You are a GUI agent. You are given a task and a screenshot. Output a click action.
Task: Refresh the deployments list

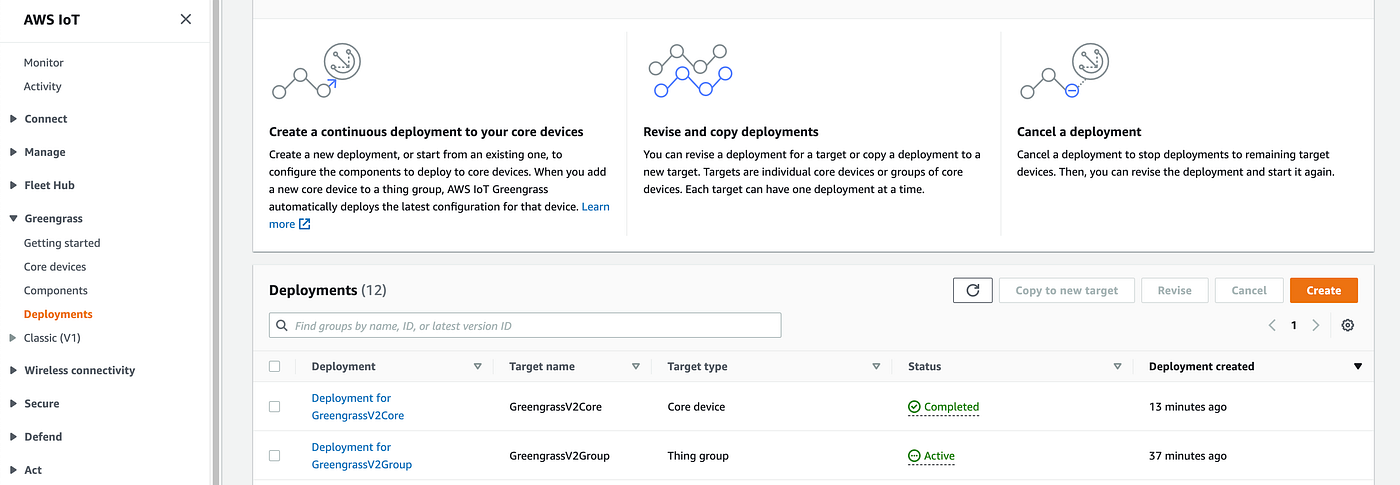pyautogui.click(x=972, y=290)
